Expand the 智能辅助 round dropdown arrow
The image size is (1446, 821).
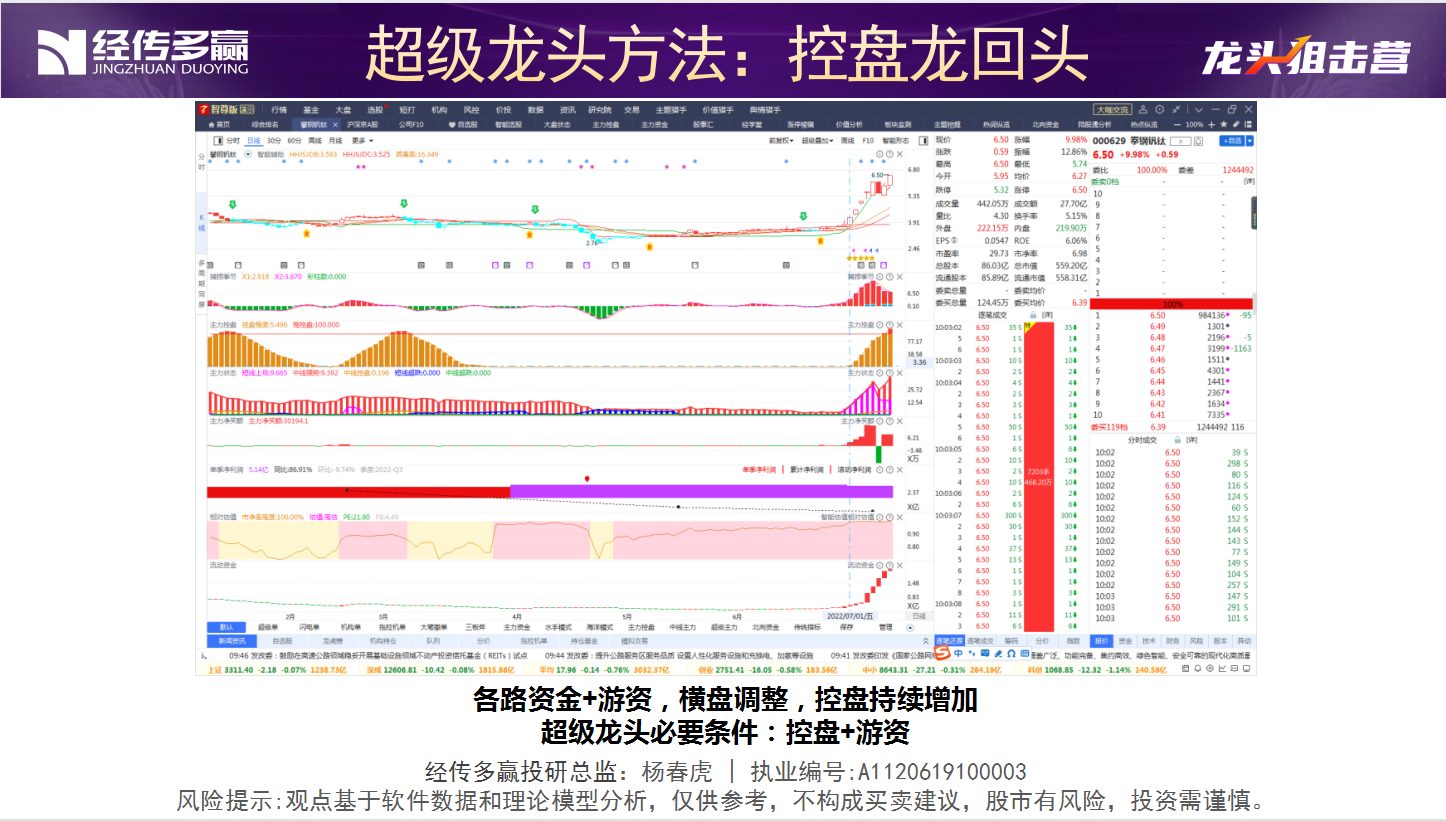(x=248, y=155)
